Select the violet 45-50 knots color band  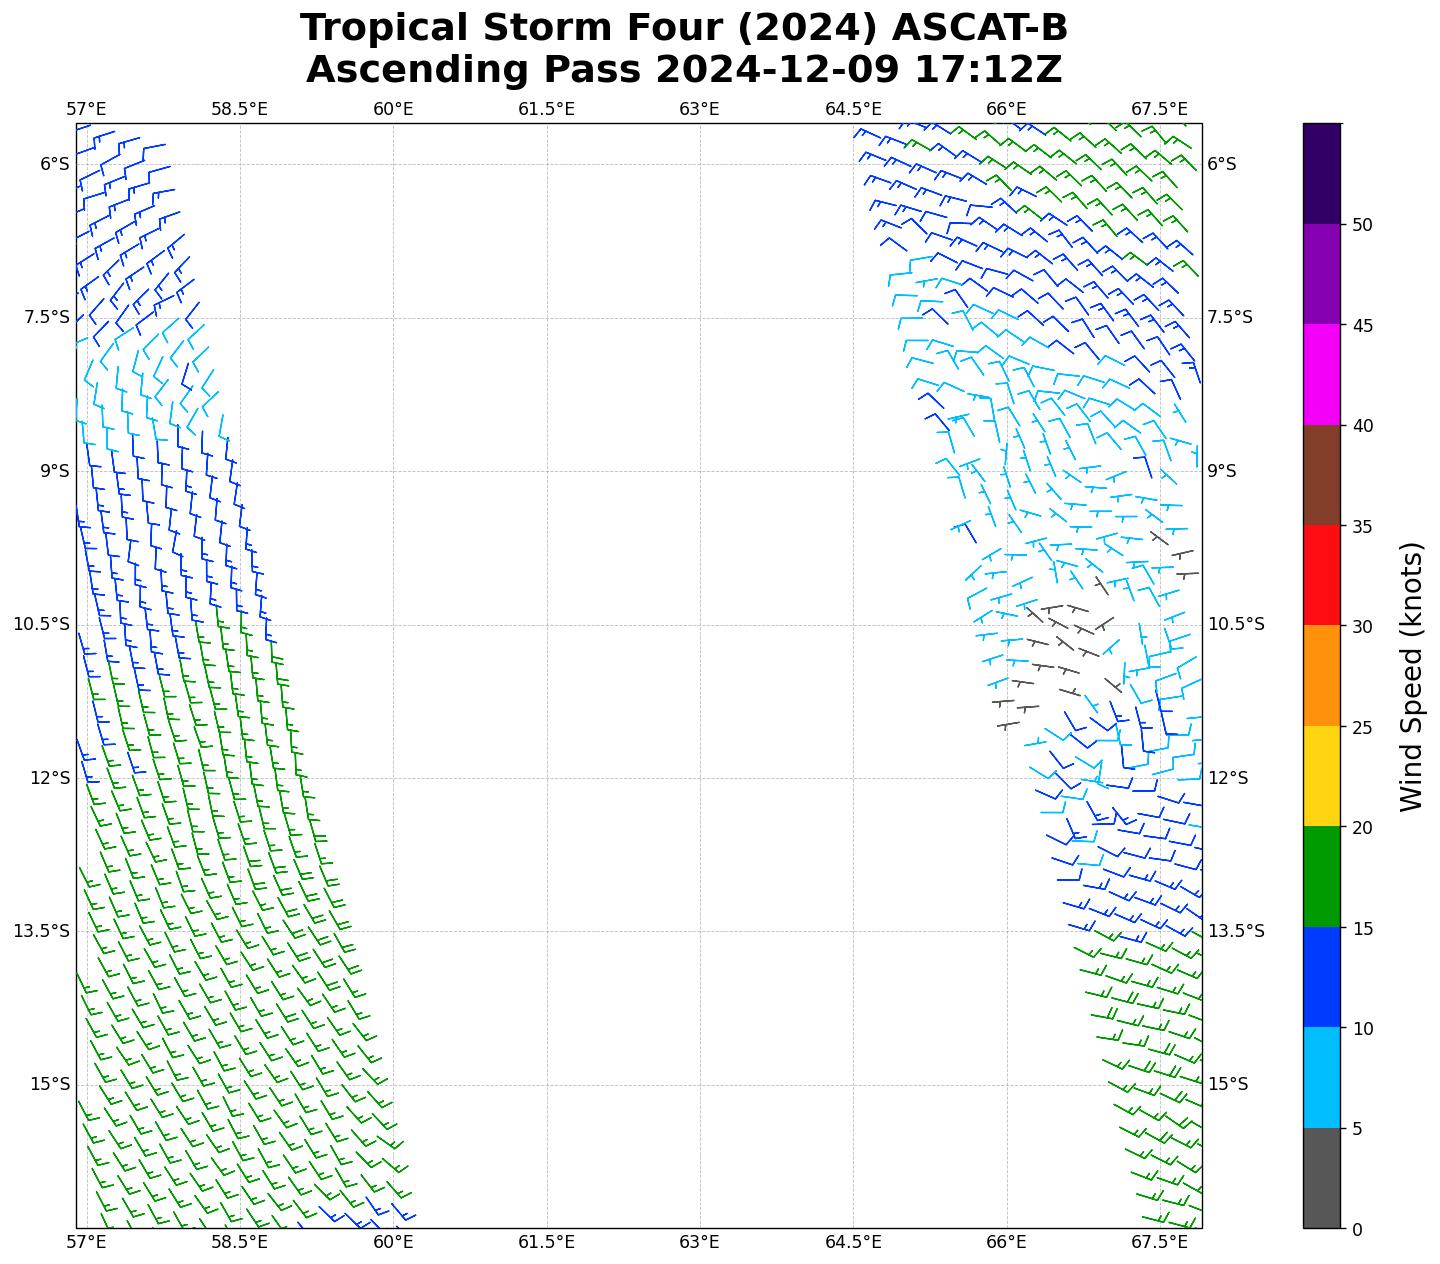pyautogui.click(x=1321, y=274)
